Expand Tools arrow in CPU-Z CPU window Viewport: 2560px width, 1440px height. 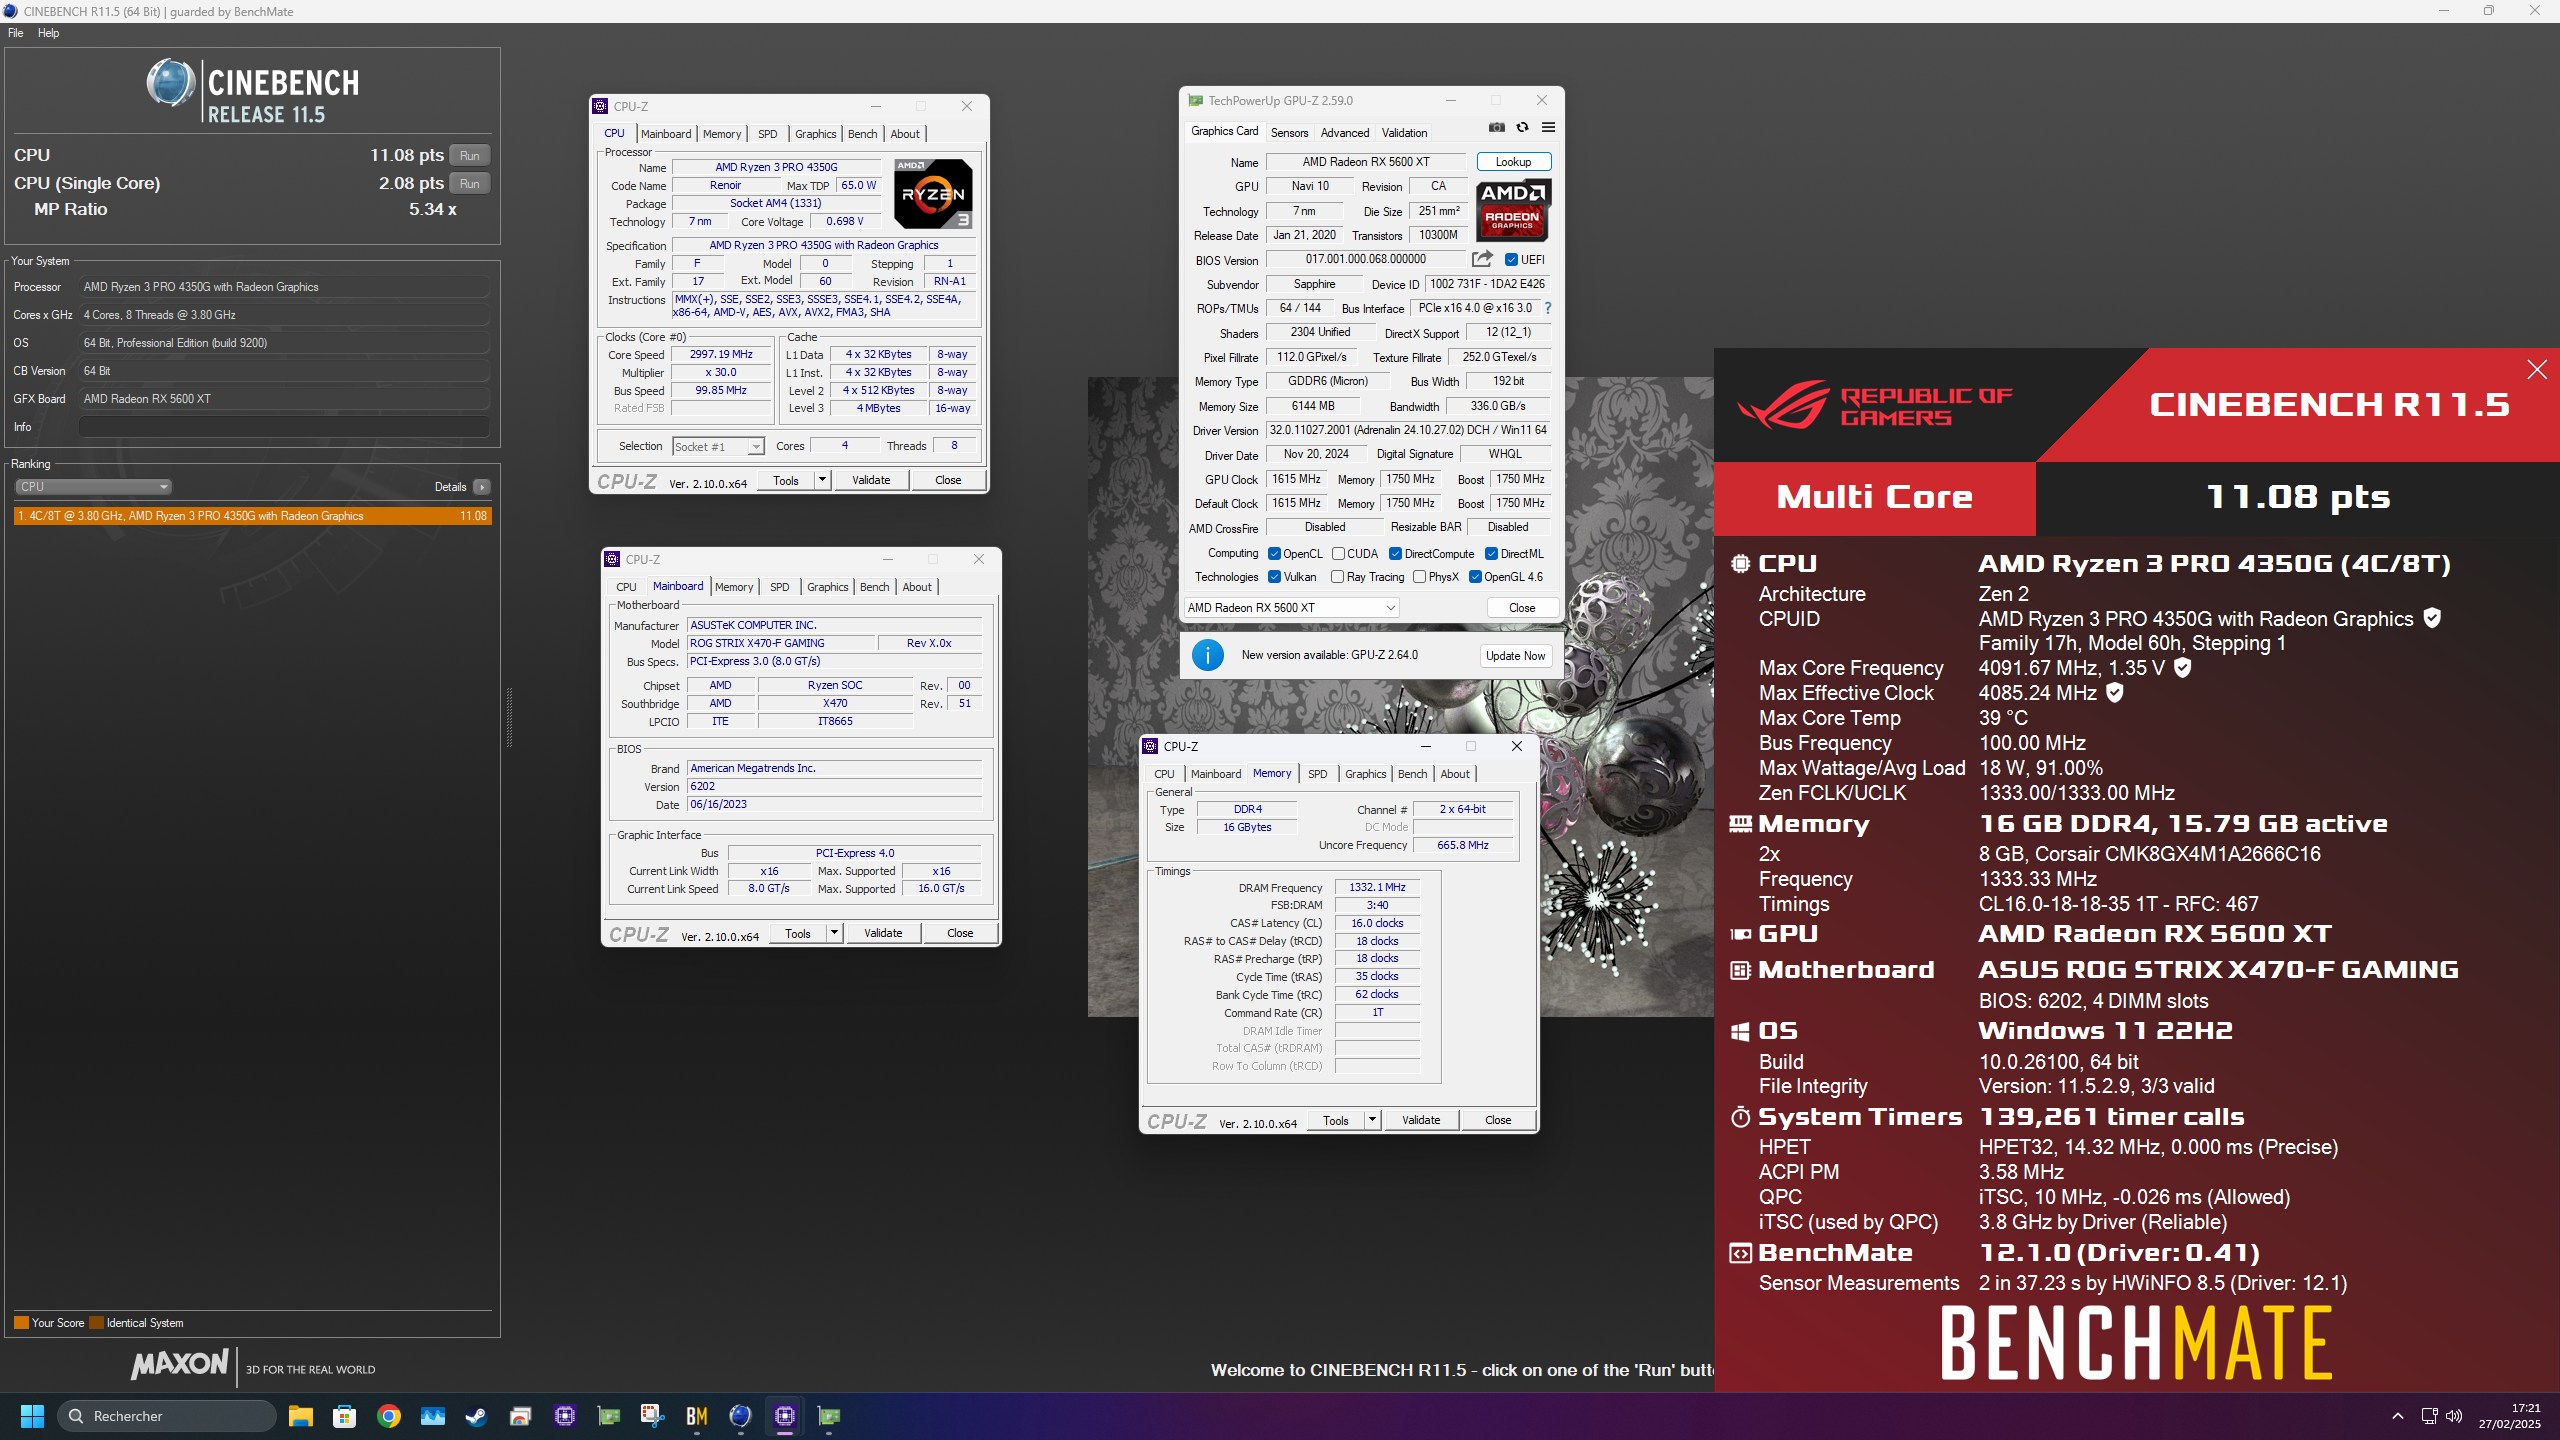point(822,480)
